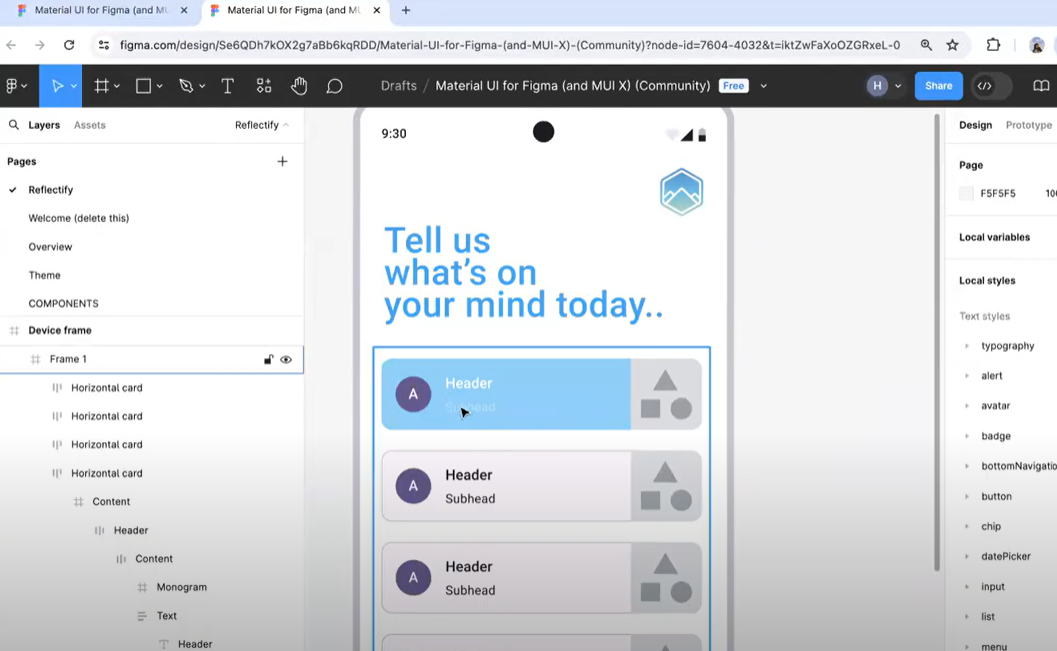
Task: Click the highlighted first Header card
Action: point(541,394)
